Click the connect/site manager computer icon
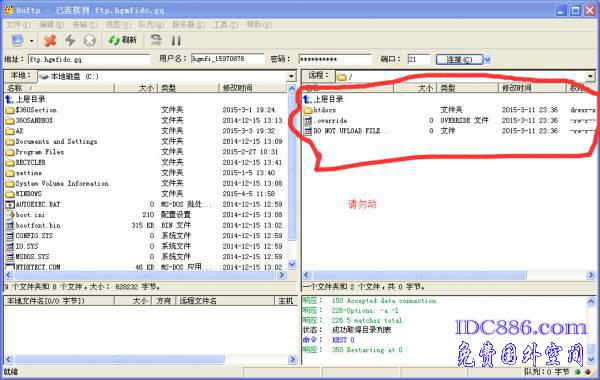 tap(18, 40)
